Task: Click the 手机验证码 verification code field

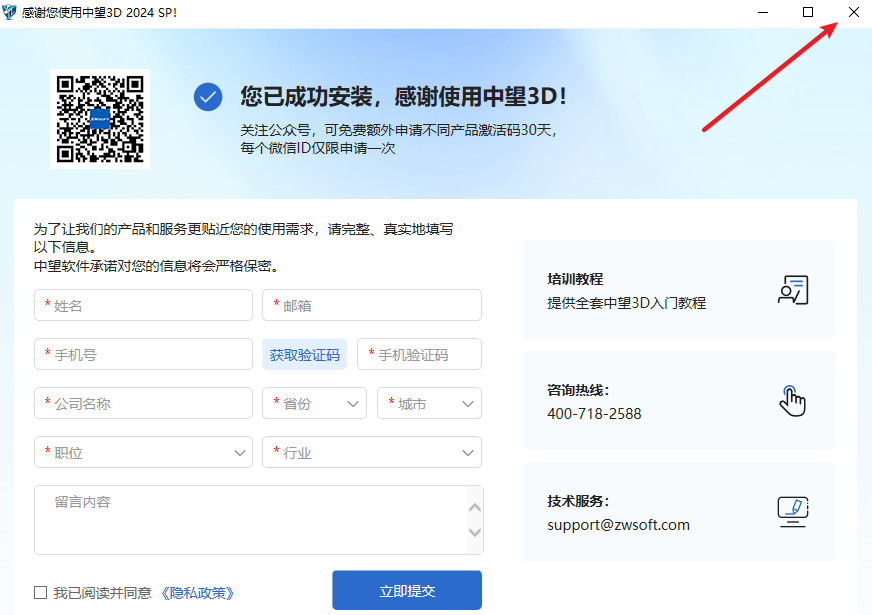Action: point(419,354)
